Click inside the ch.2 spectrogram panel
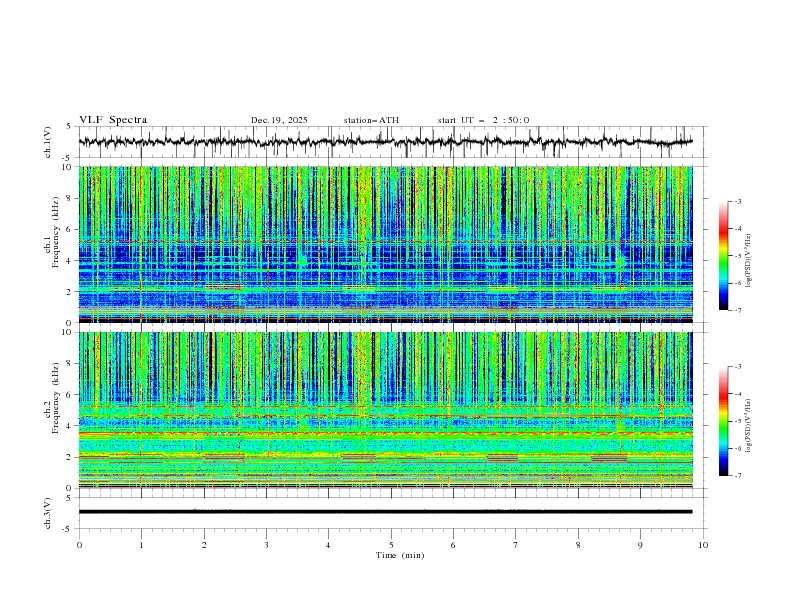 (x=390, y=410)
